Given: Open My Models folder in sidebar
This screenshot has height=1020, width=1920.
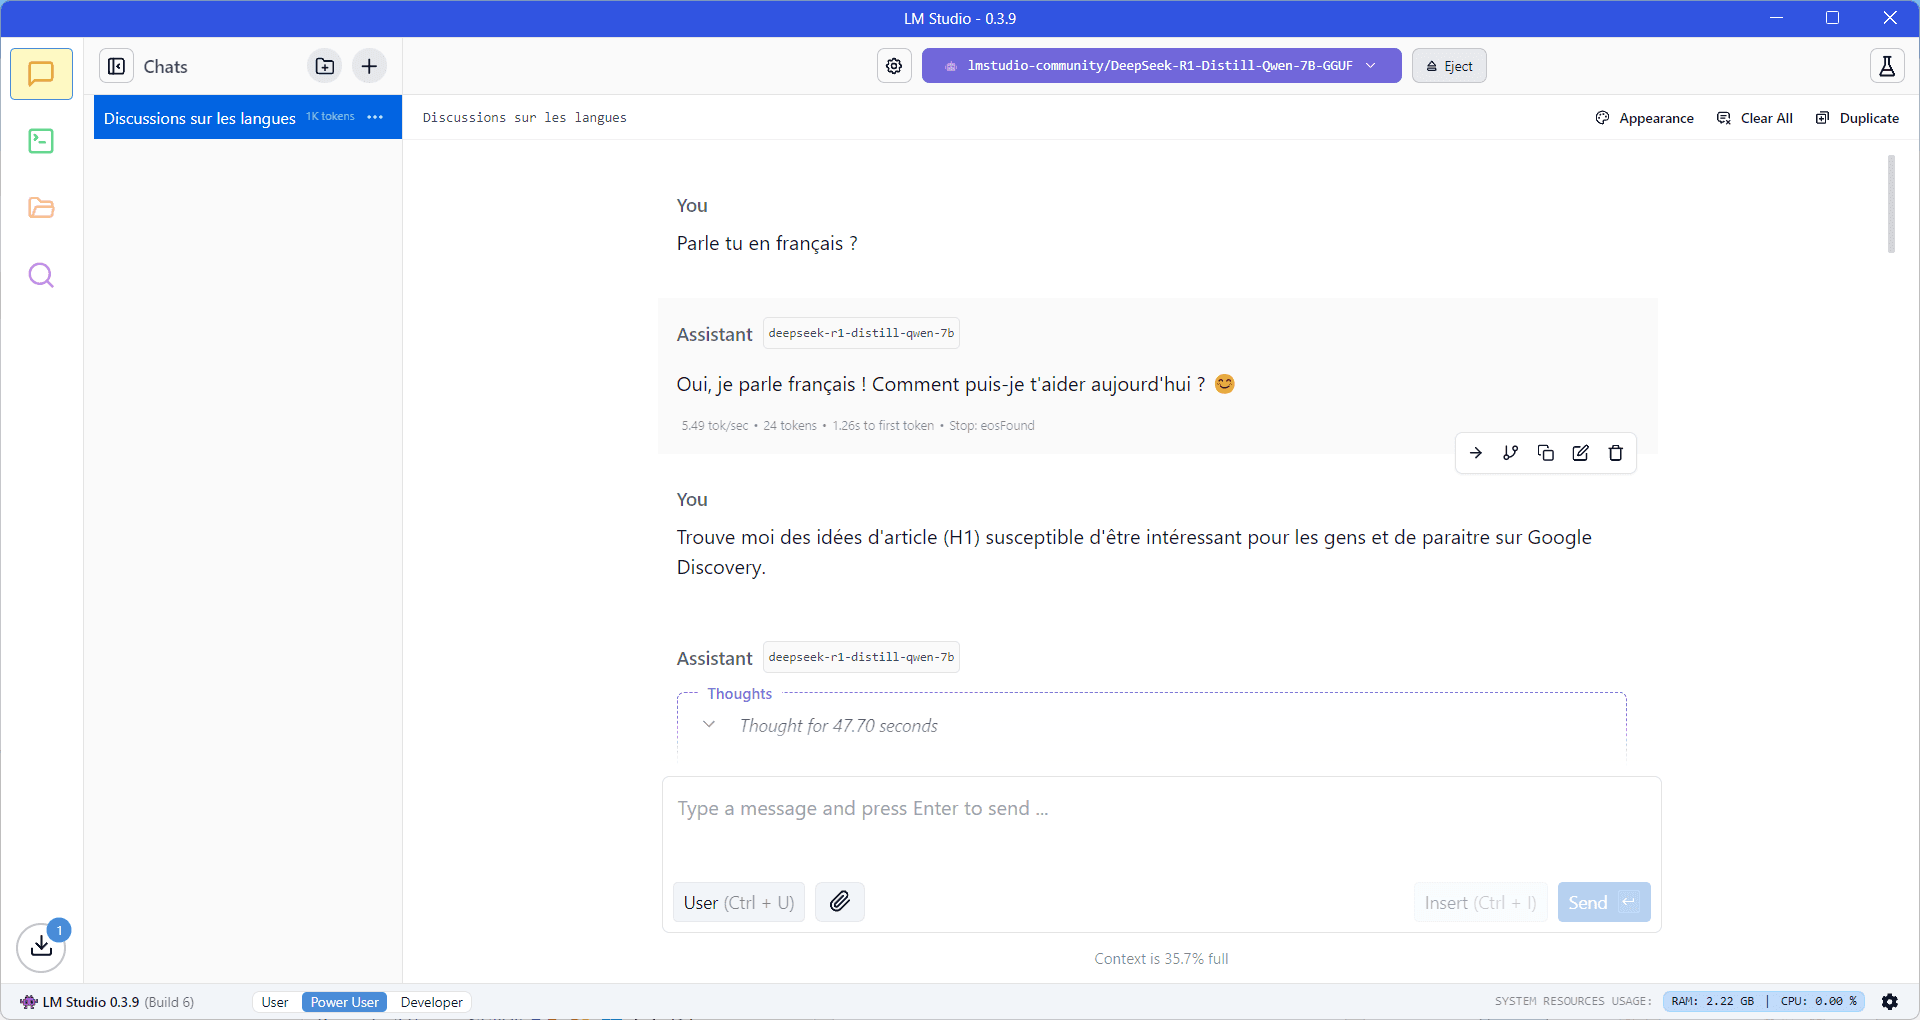Looking at the screenshot, I should (x=41, y=208).
